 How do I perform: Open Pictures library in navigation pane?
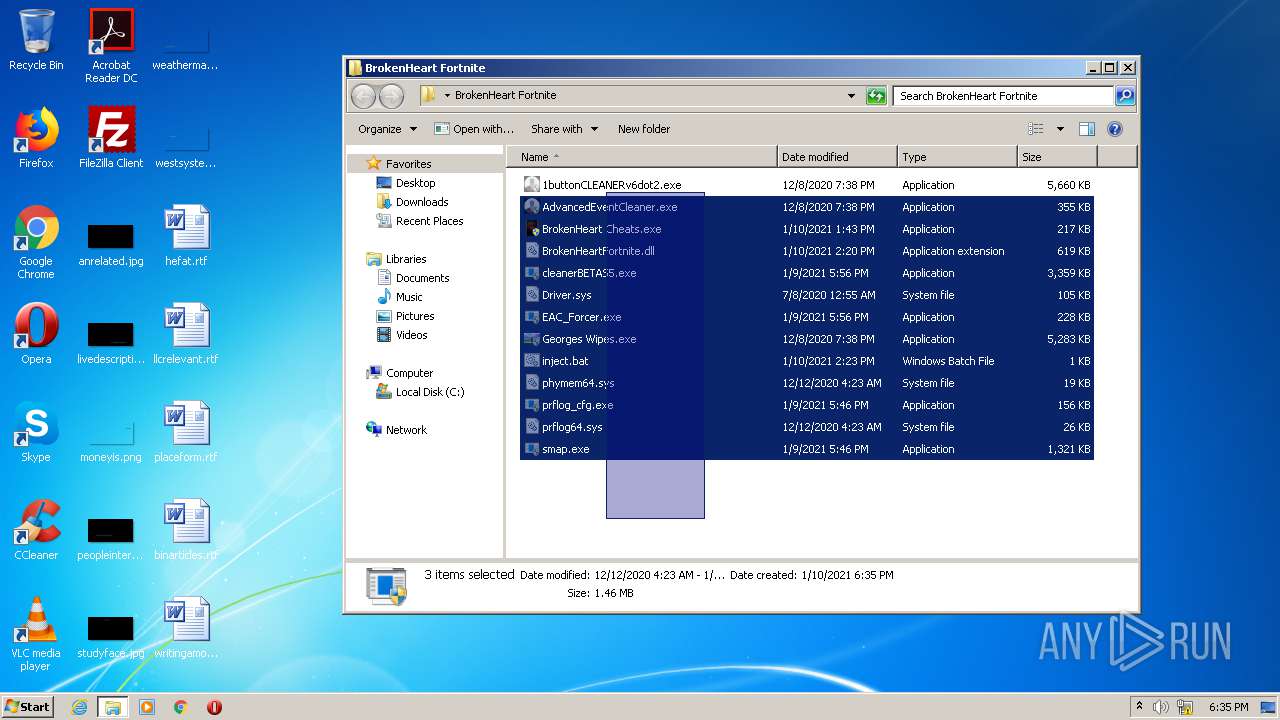[x=403, y=316]
